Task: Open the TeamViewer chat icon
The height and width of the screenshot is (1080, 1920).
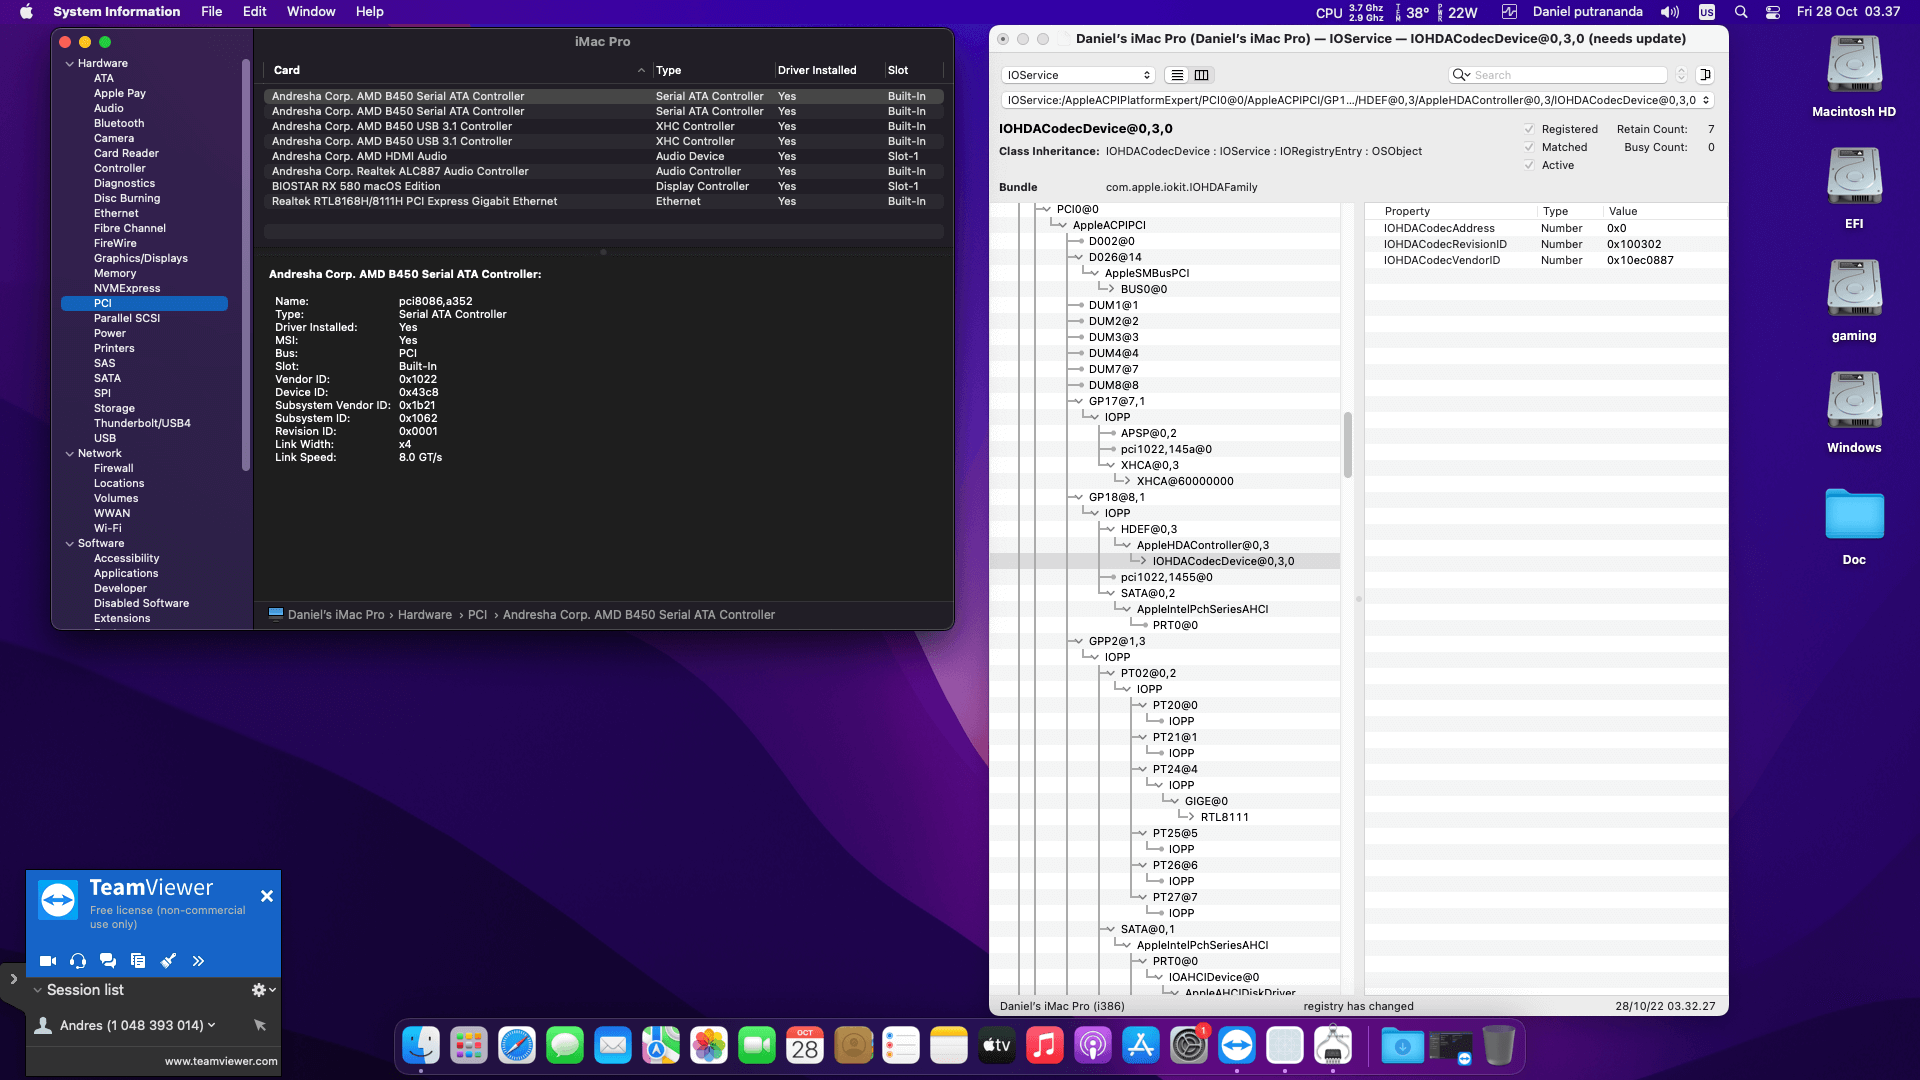Action: pos(108,961)
